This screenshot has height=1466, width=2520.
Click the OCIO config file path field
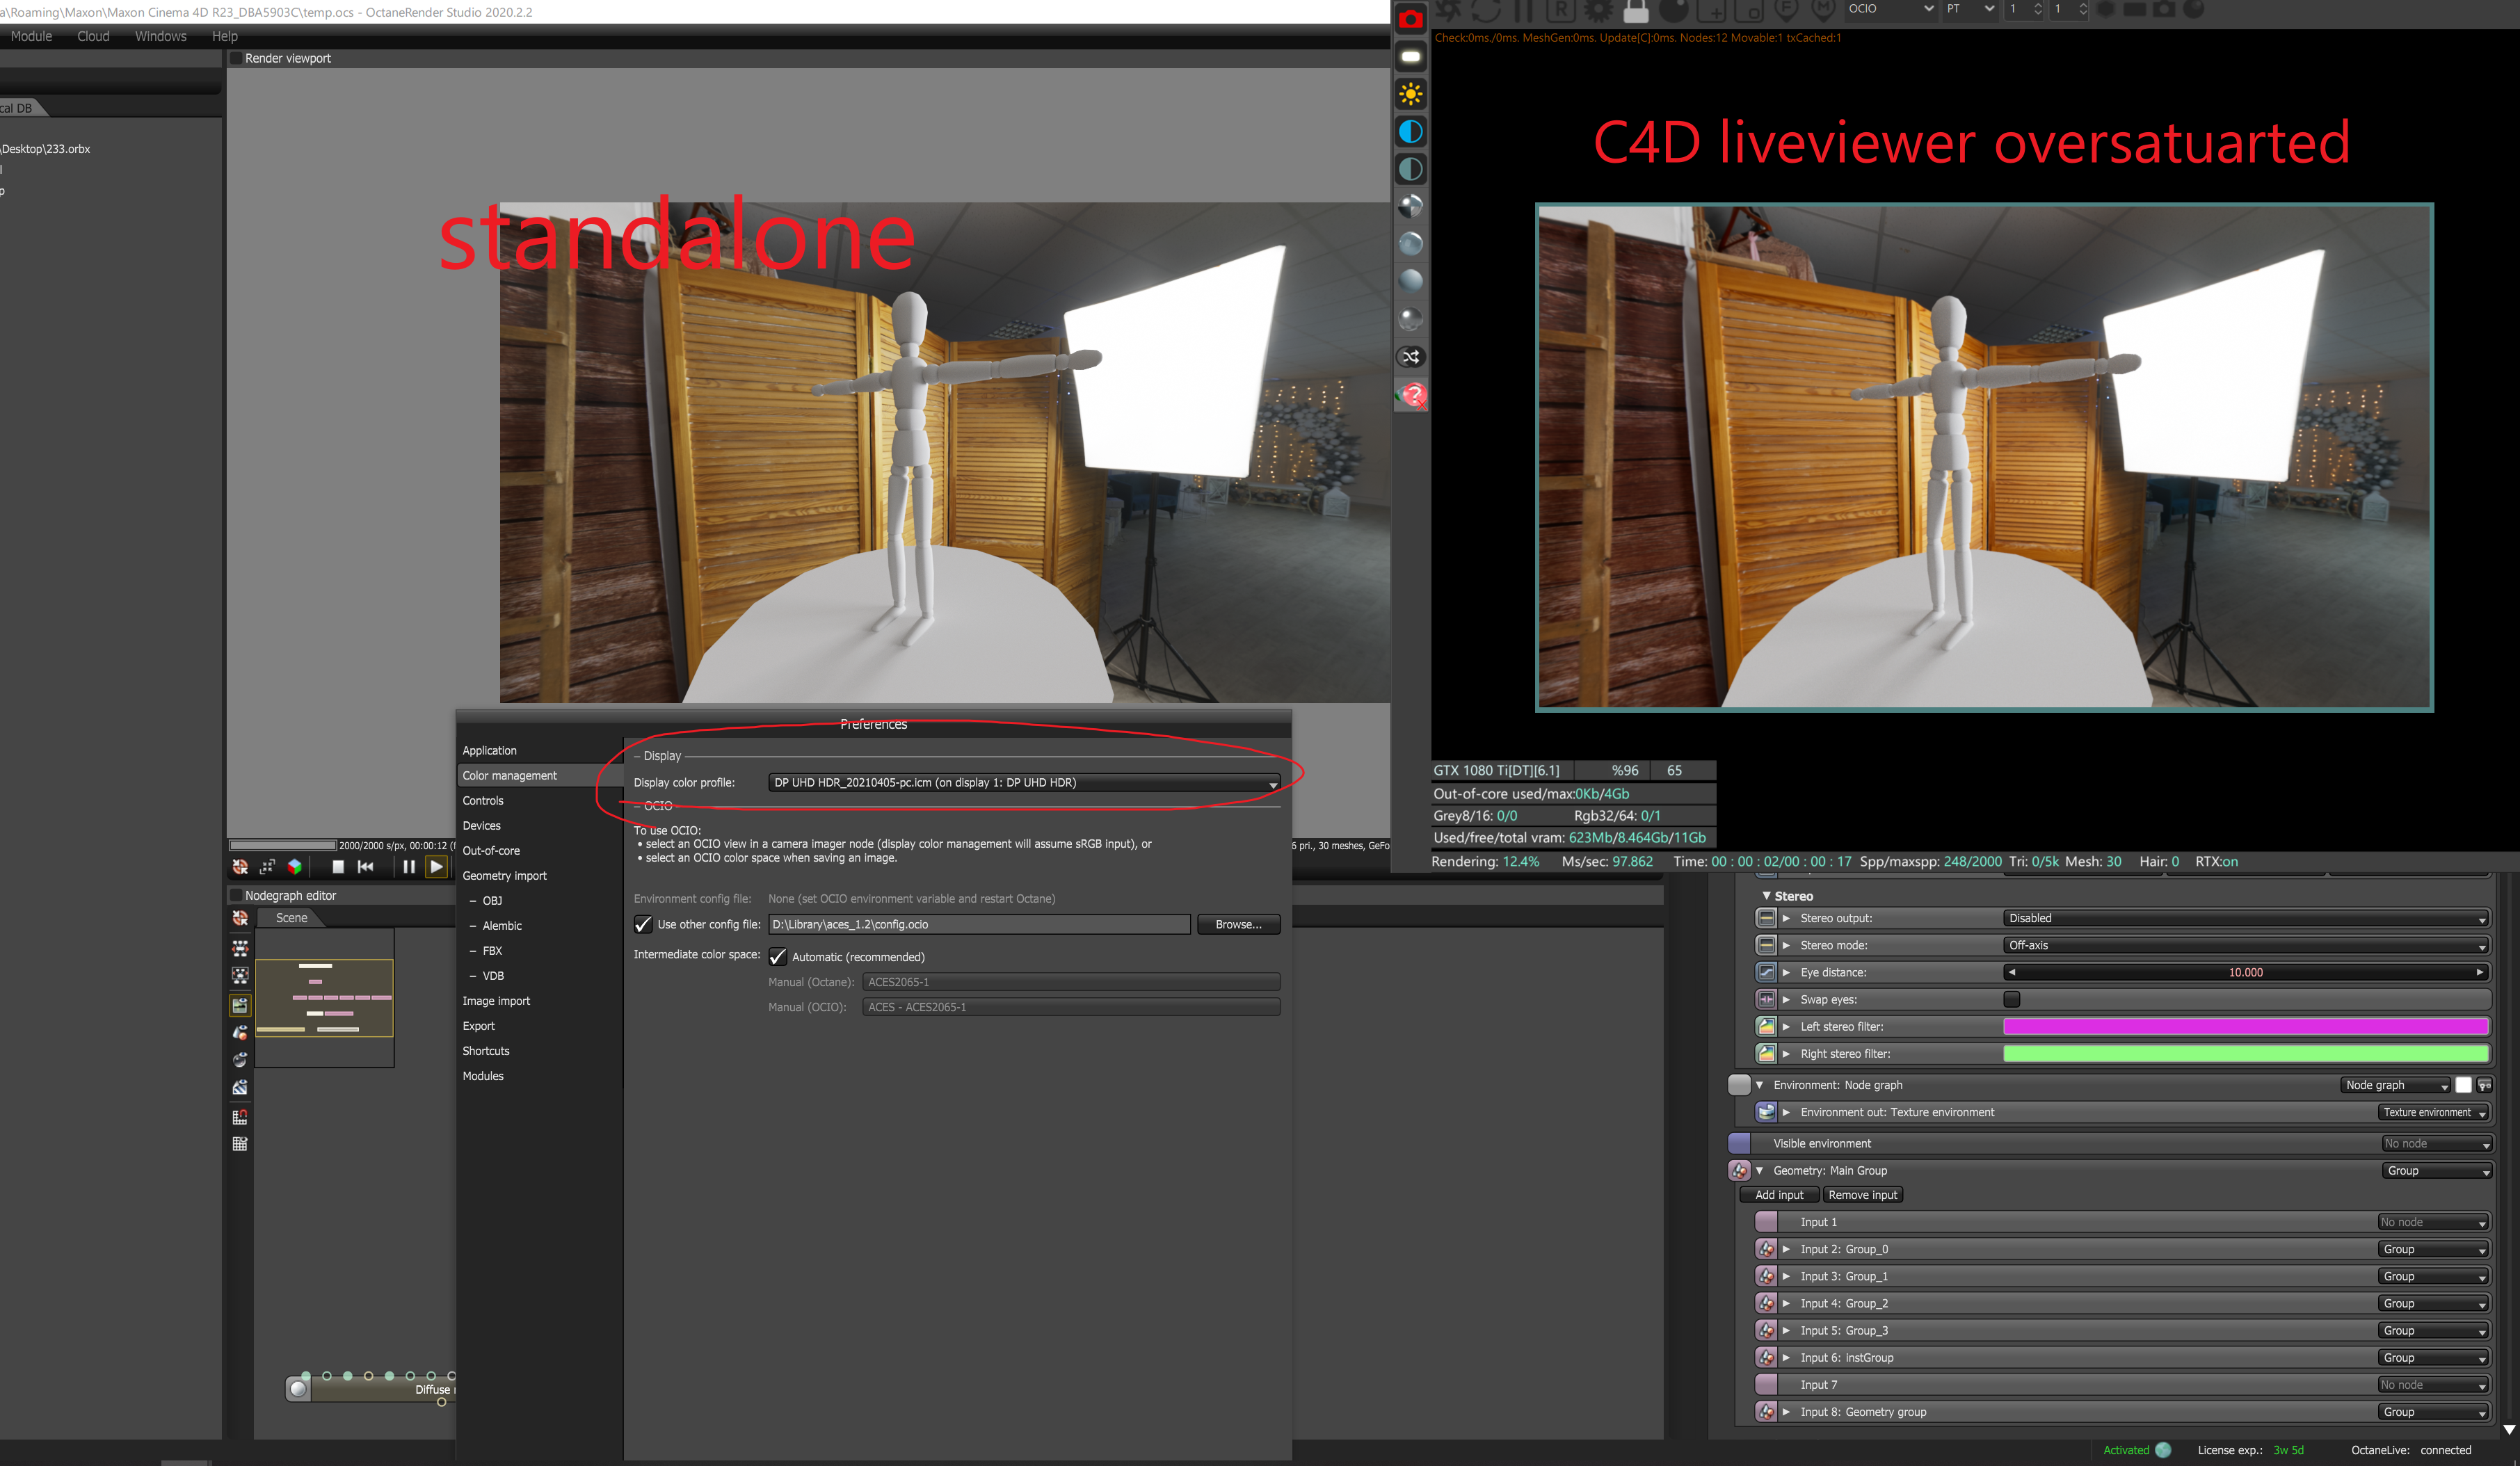pos(979,924)
